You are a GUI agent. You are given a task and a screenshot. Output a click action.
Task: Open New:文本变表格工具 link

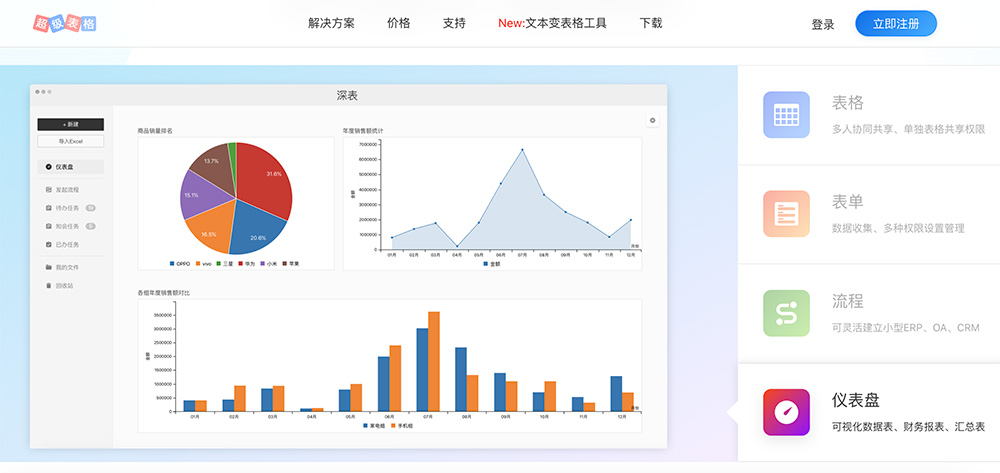(x=552, y=24)
